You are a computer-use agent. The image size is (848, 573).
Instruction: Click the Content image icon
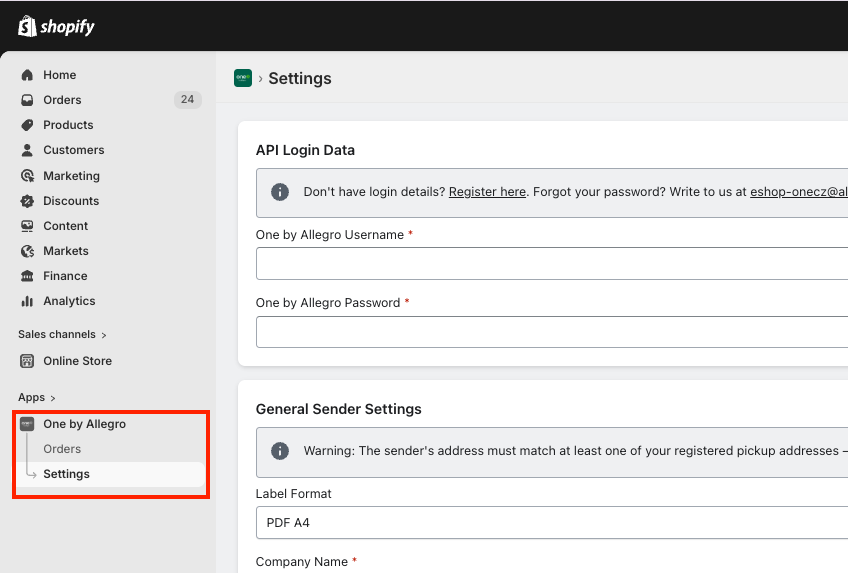[x=27, y=226]
